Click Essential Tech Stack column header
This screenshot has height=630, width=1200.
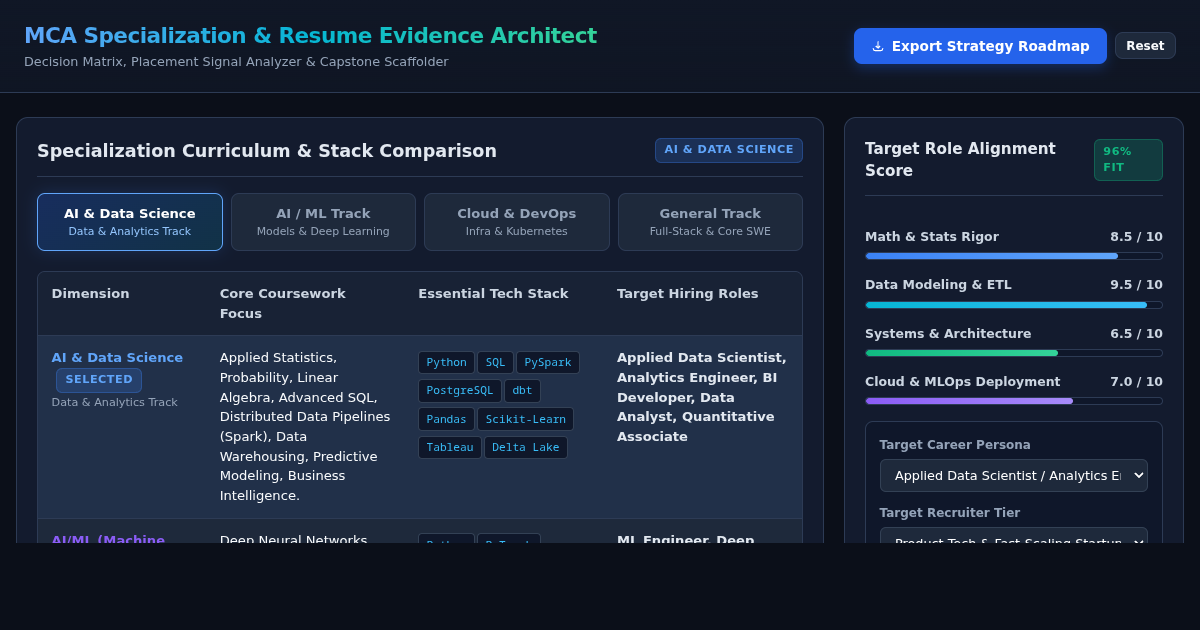click(493, 294)
